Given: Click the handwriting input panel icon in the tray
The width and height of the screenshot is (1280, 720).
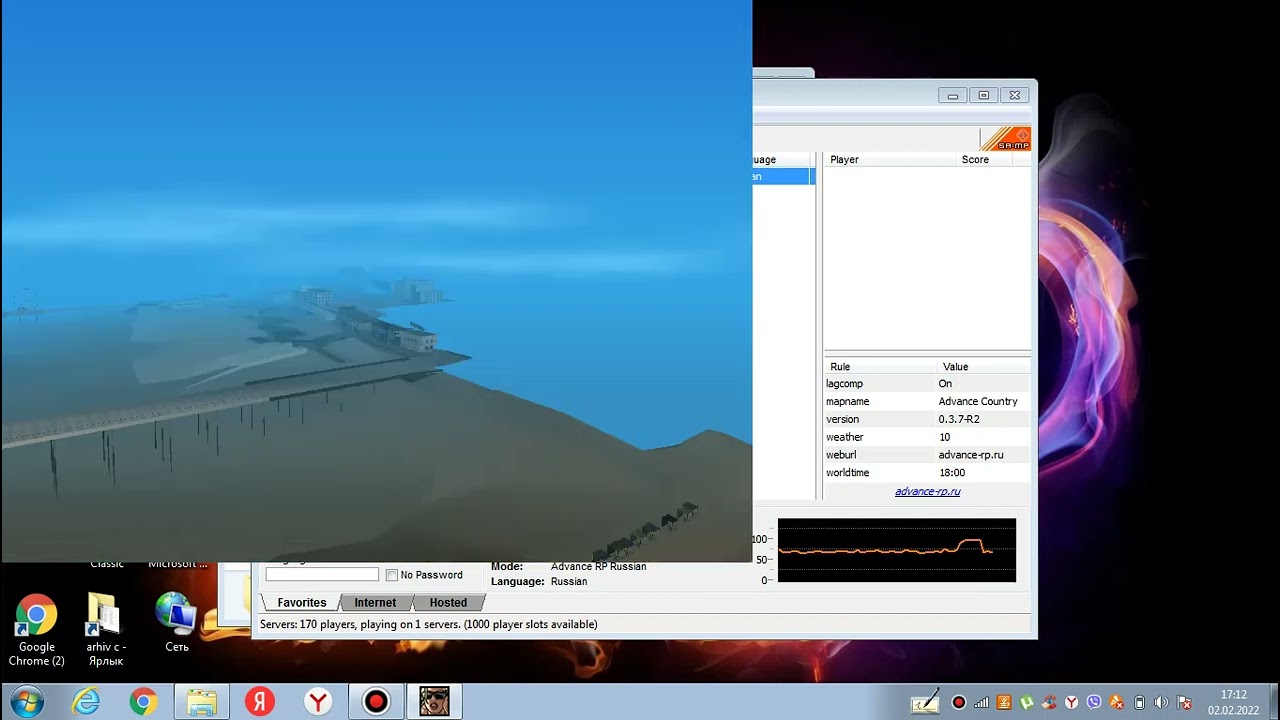Looking at the screenshot, I should coord(926,702).
